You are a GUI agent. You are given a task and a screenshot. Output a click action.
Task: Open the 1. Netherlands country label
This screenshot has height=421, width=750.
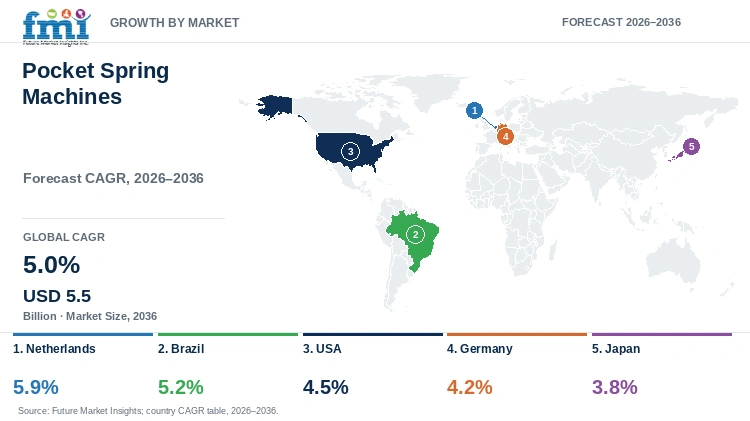54,349
